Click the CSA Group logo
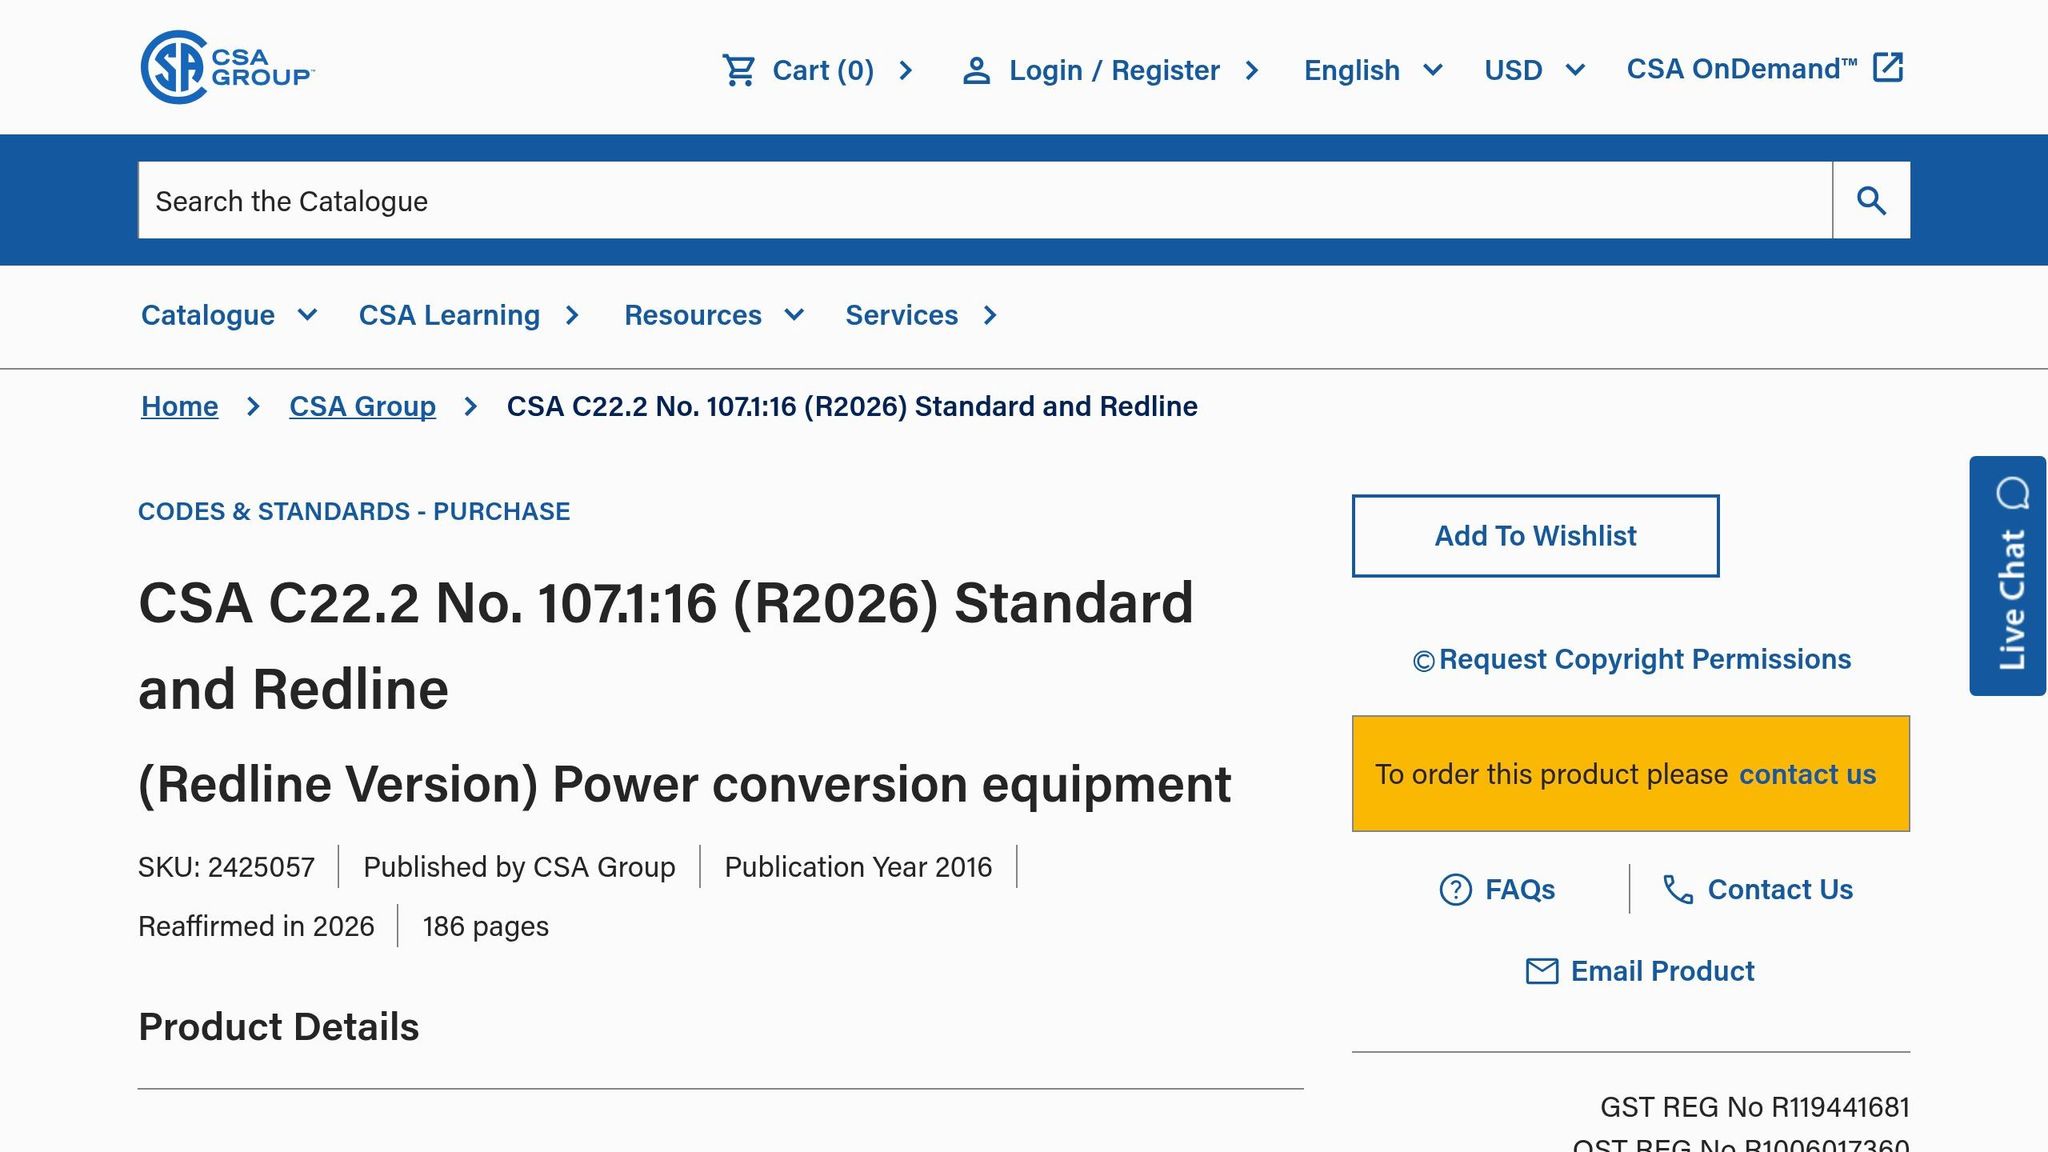The image size is (2048, 1152). coord(227,67)
